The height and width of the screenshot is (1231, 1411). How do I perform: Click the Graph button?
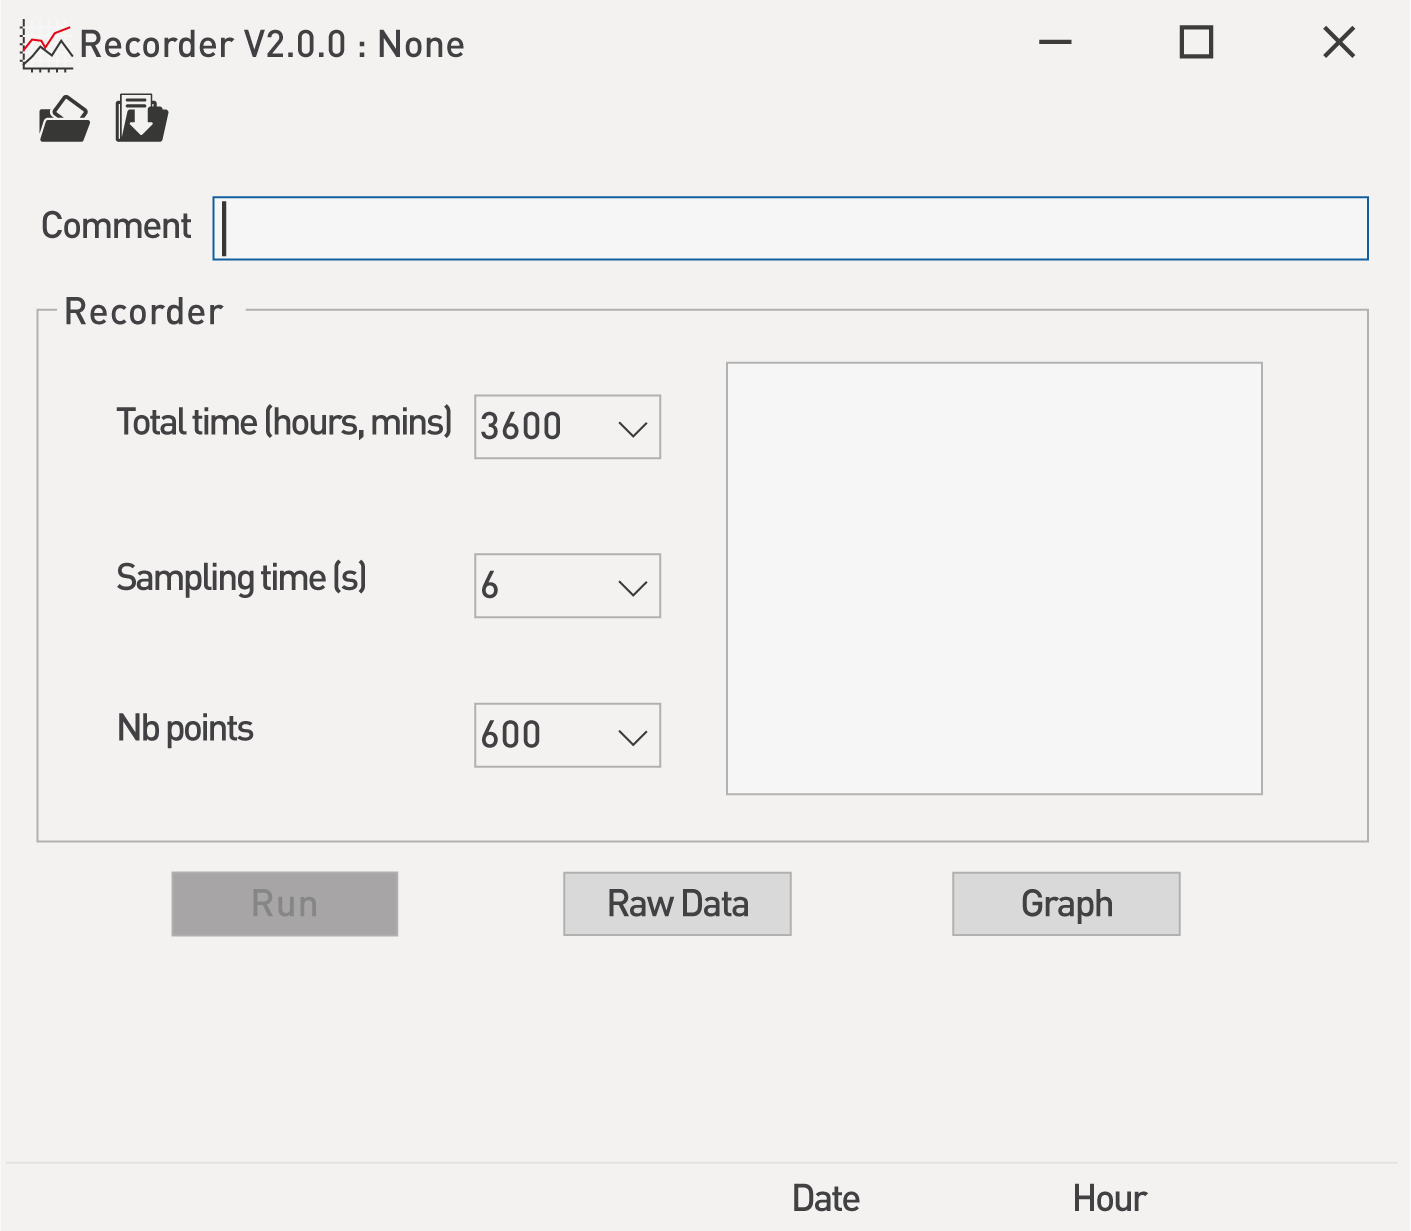[x=1066, y=904]
